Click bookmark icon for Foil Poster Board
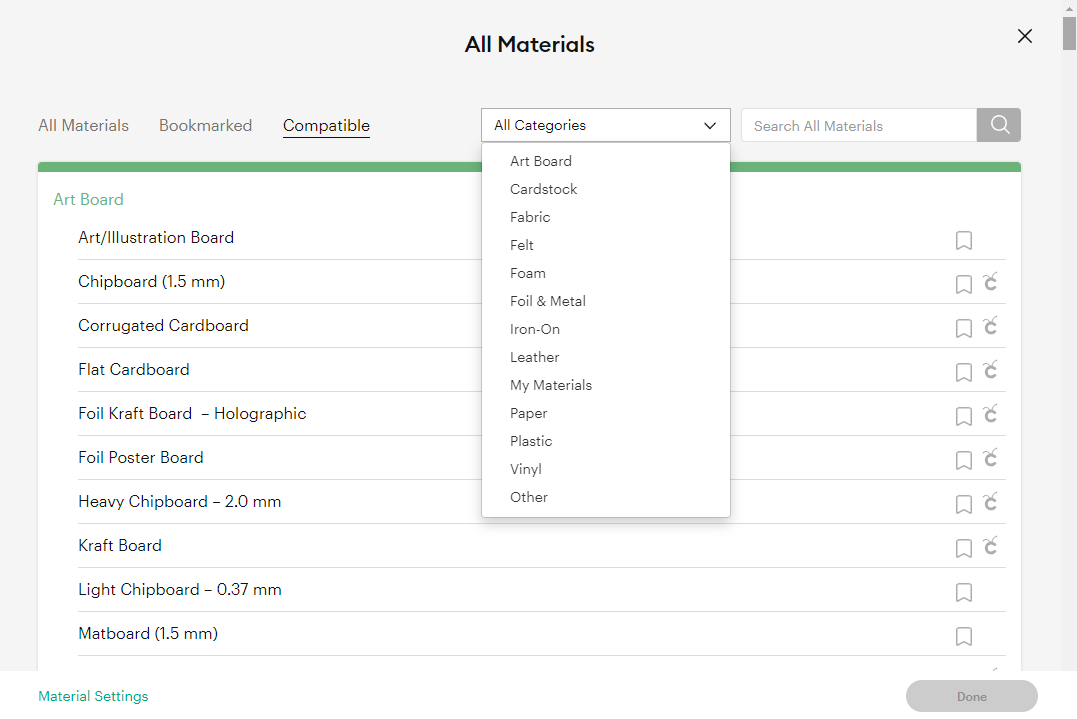The image size is (1077, 719). coord(963,460)
